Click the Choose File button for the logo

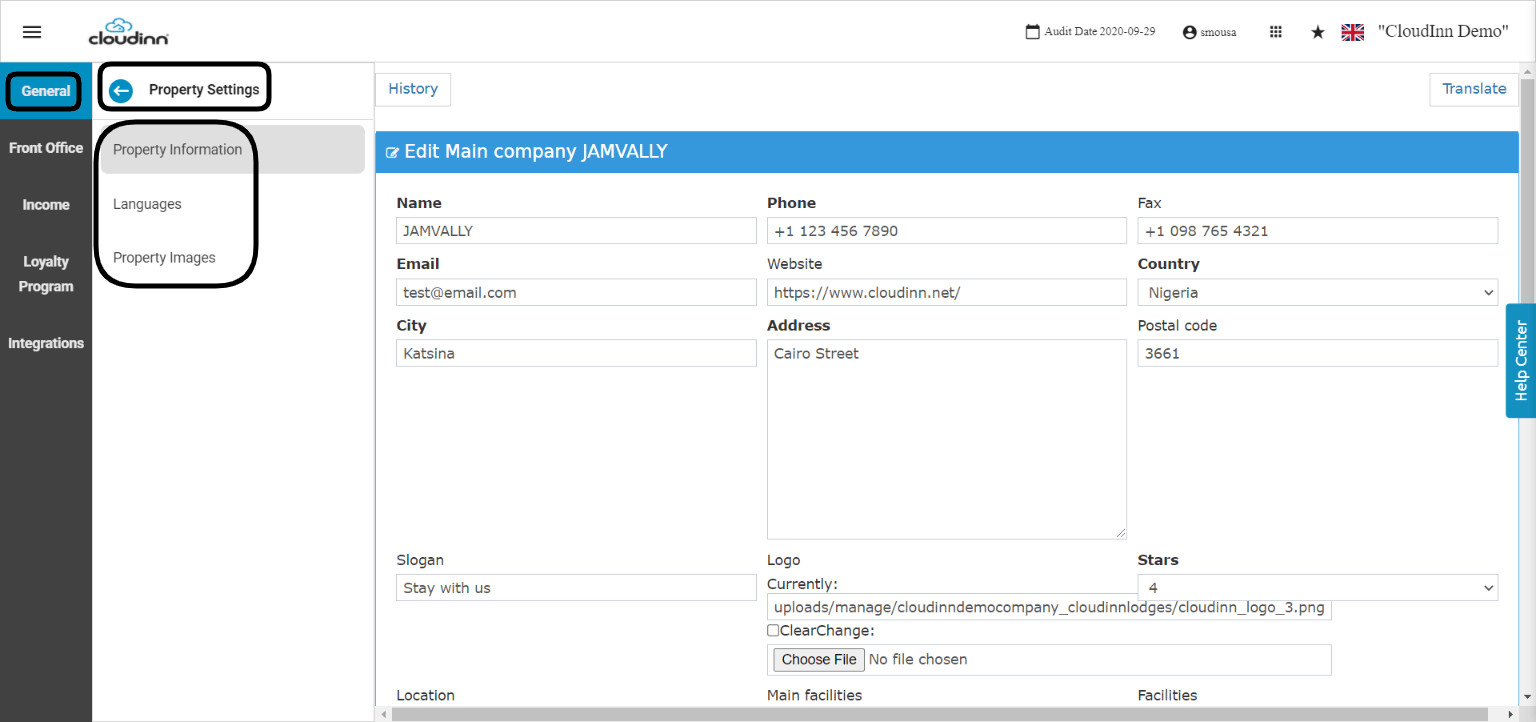[x=819, y=660]
